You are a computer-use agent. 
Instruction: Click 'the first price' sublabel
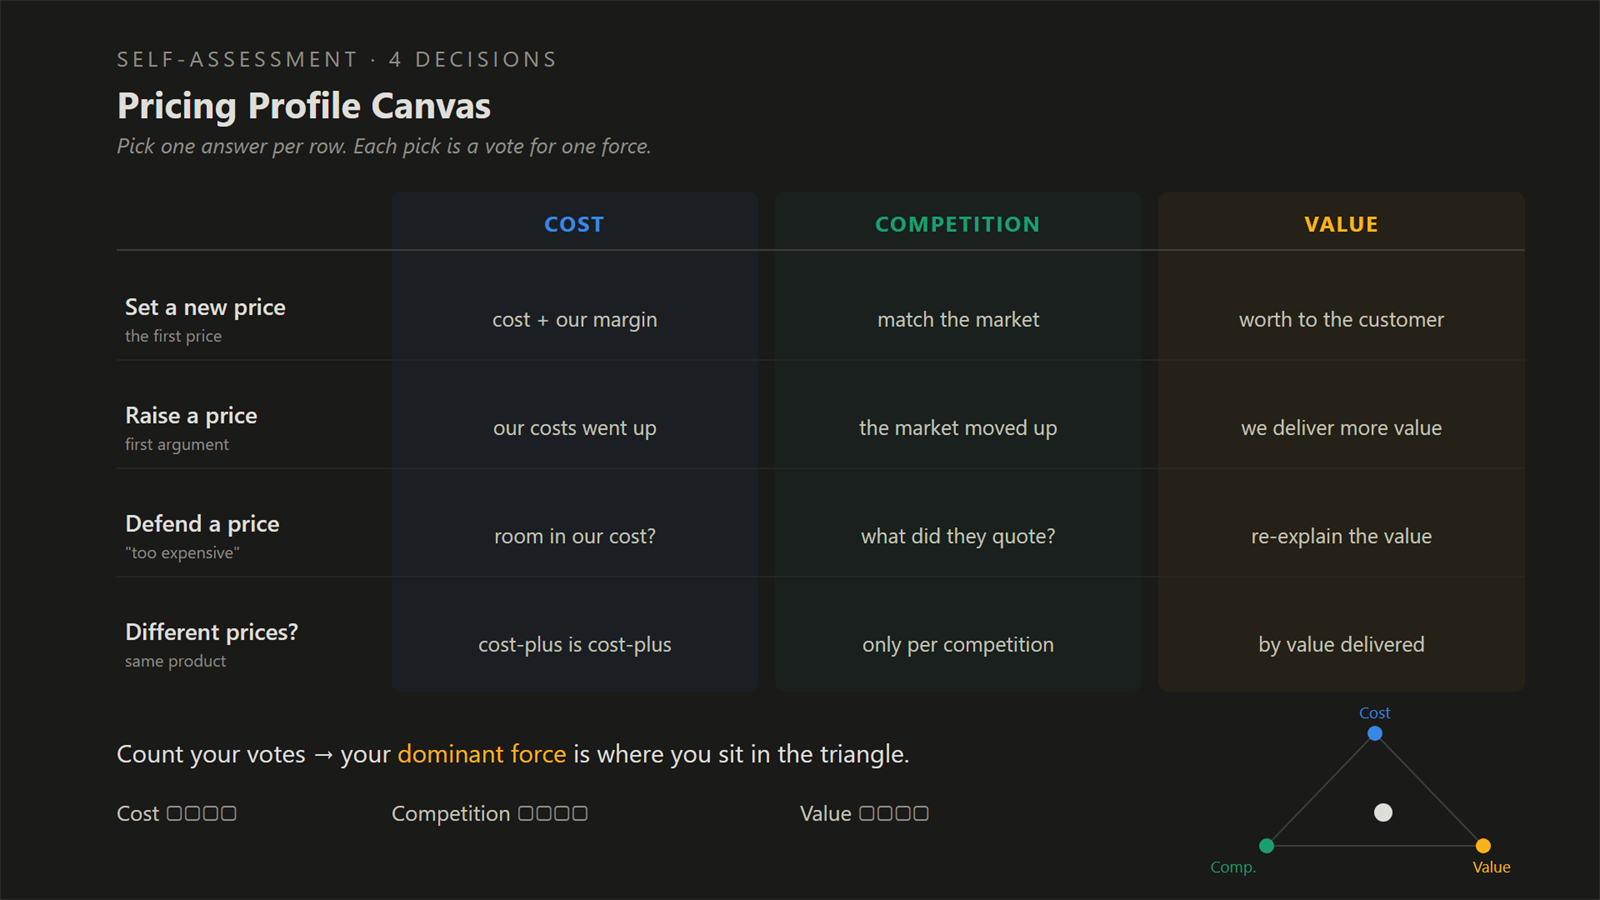[173, 336]
